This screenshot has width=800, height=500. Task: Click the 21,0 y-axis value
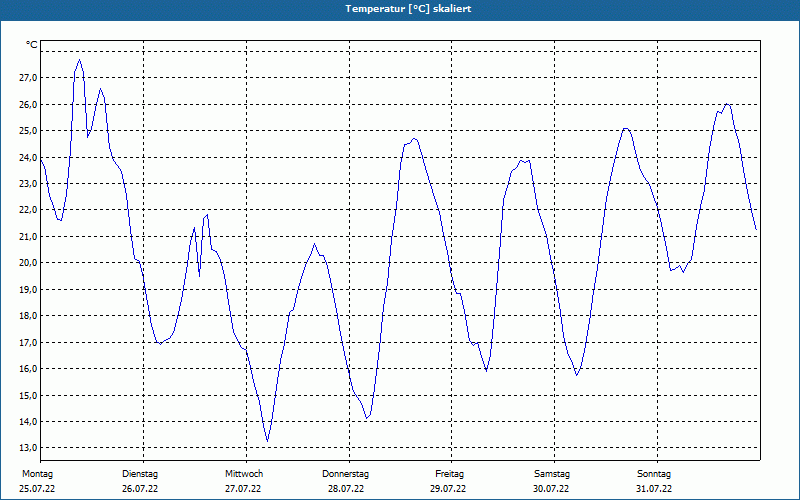click(x=28, y=236)
